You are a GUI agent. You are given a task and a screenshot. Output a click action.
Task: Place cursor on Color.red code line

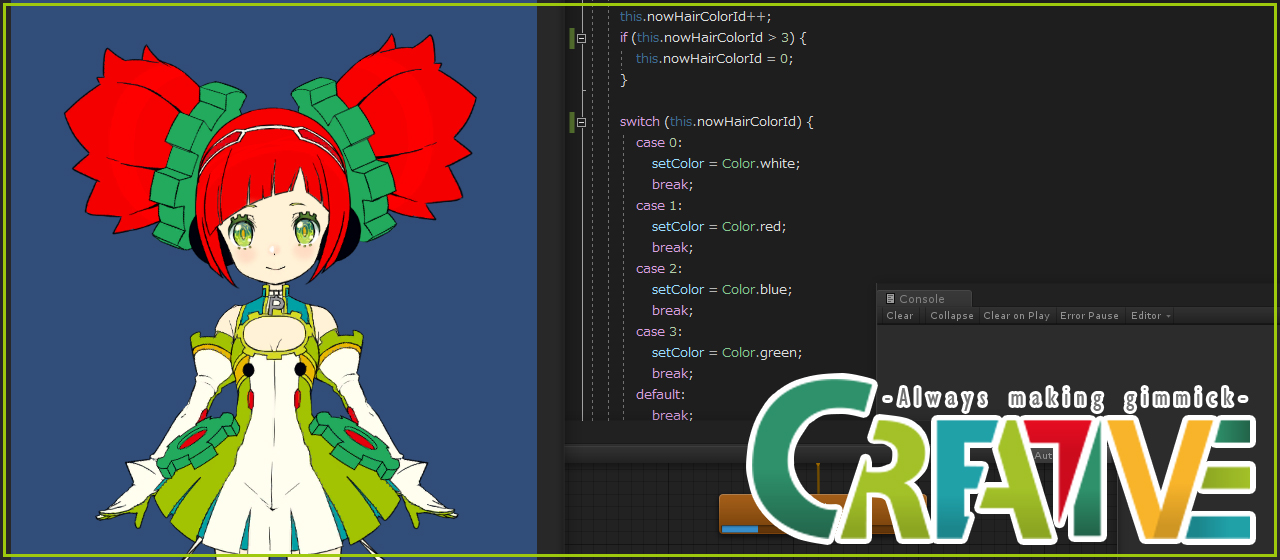coord(718,227)
